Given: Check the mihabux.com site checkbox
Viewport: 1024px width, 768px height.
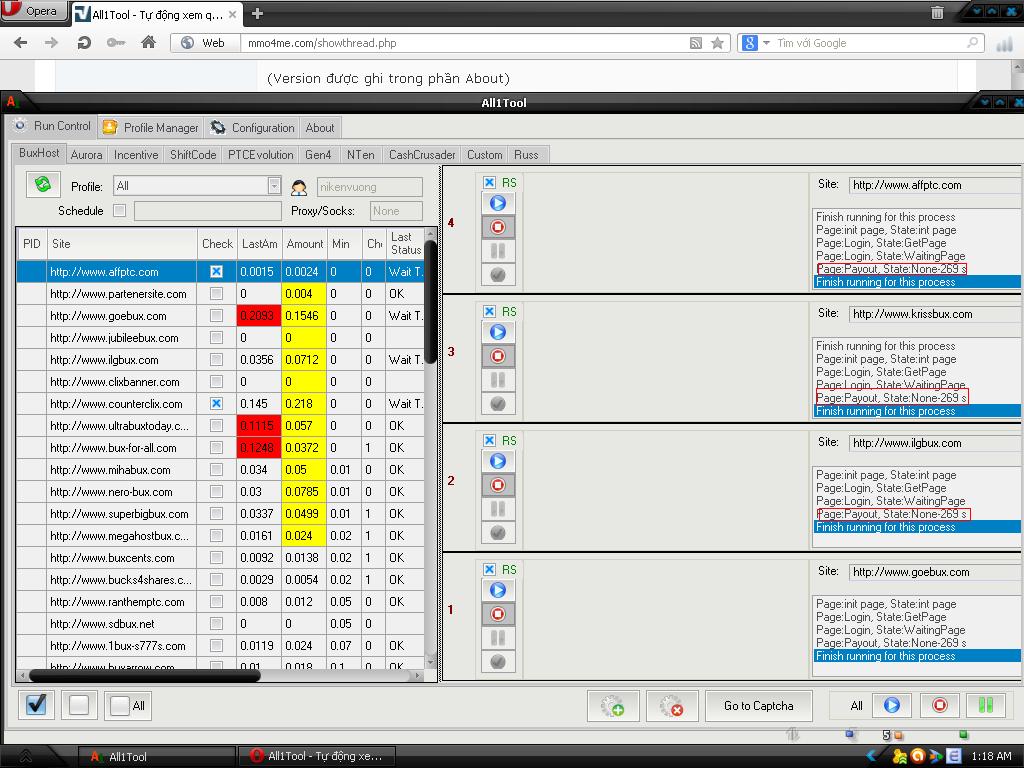Looking at the screenshot, I should pyautogui.click(x=216, y=470).
